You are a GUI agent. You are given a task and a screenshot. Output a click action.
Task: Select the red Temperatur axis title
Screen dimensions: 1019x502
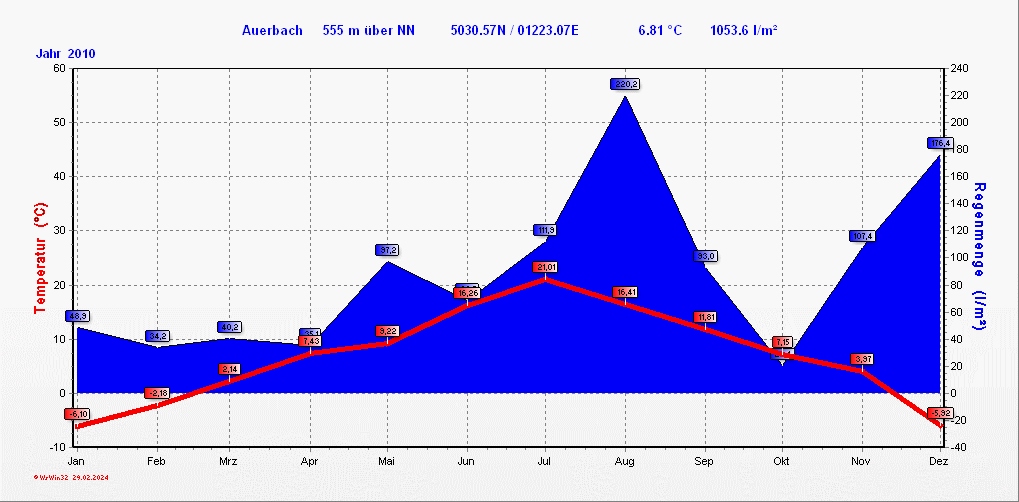(39, 258)
